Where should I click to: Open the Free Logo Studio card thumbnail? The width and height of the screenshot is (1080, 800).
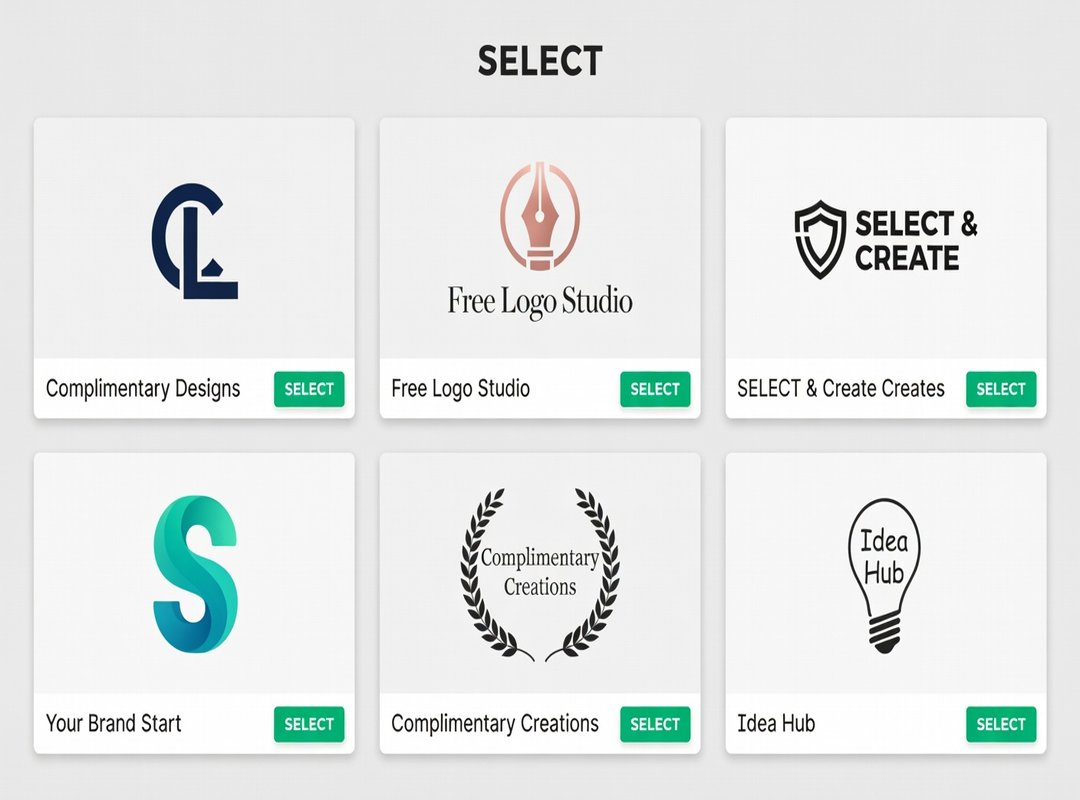point(540,240)
